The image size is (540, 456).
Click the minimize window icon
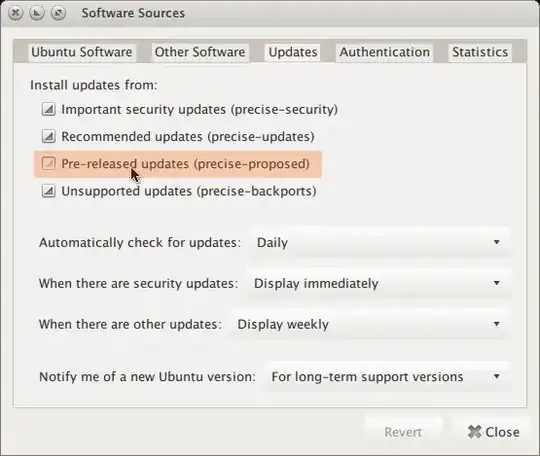click(37, 13)
